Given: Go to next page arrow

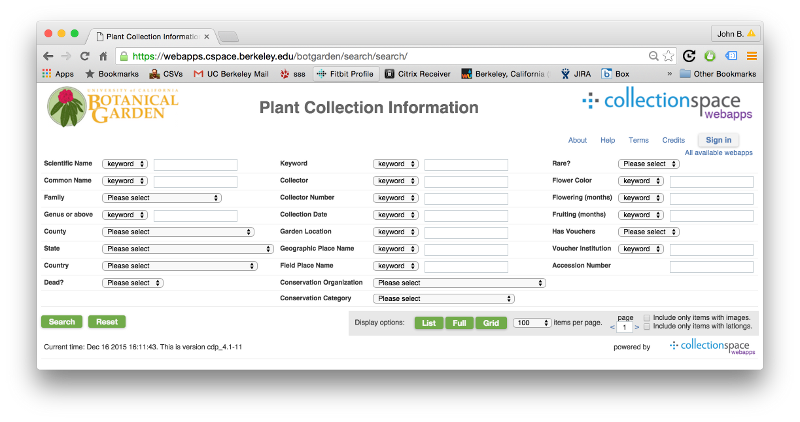Looking at the screenshot, I should 637,328.
